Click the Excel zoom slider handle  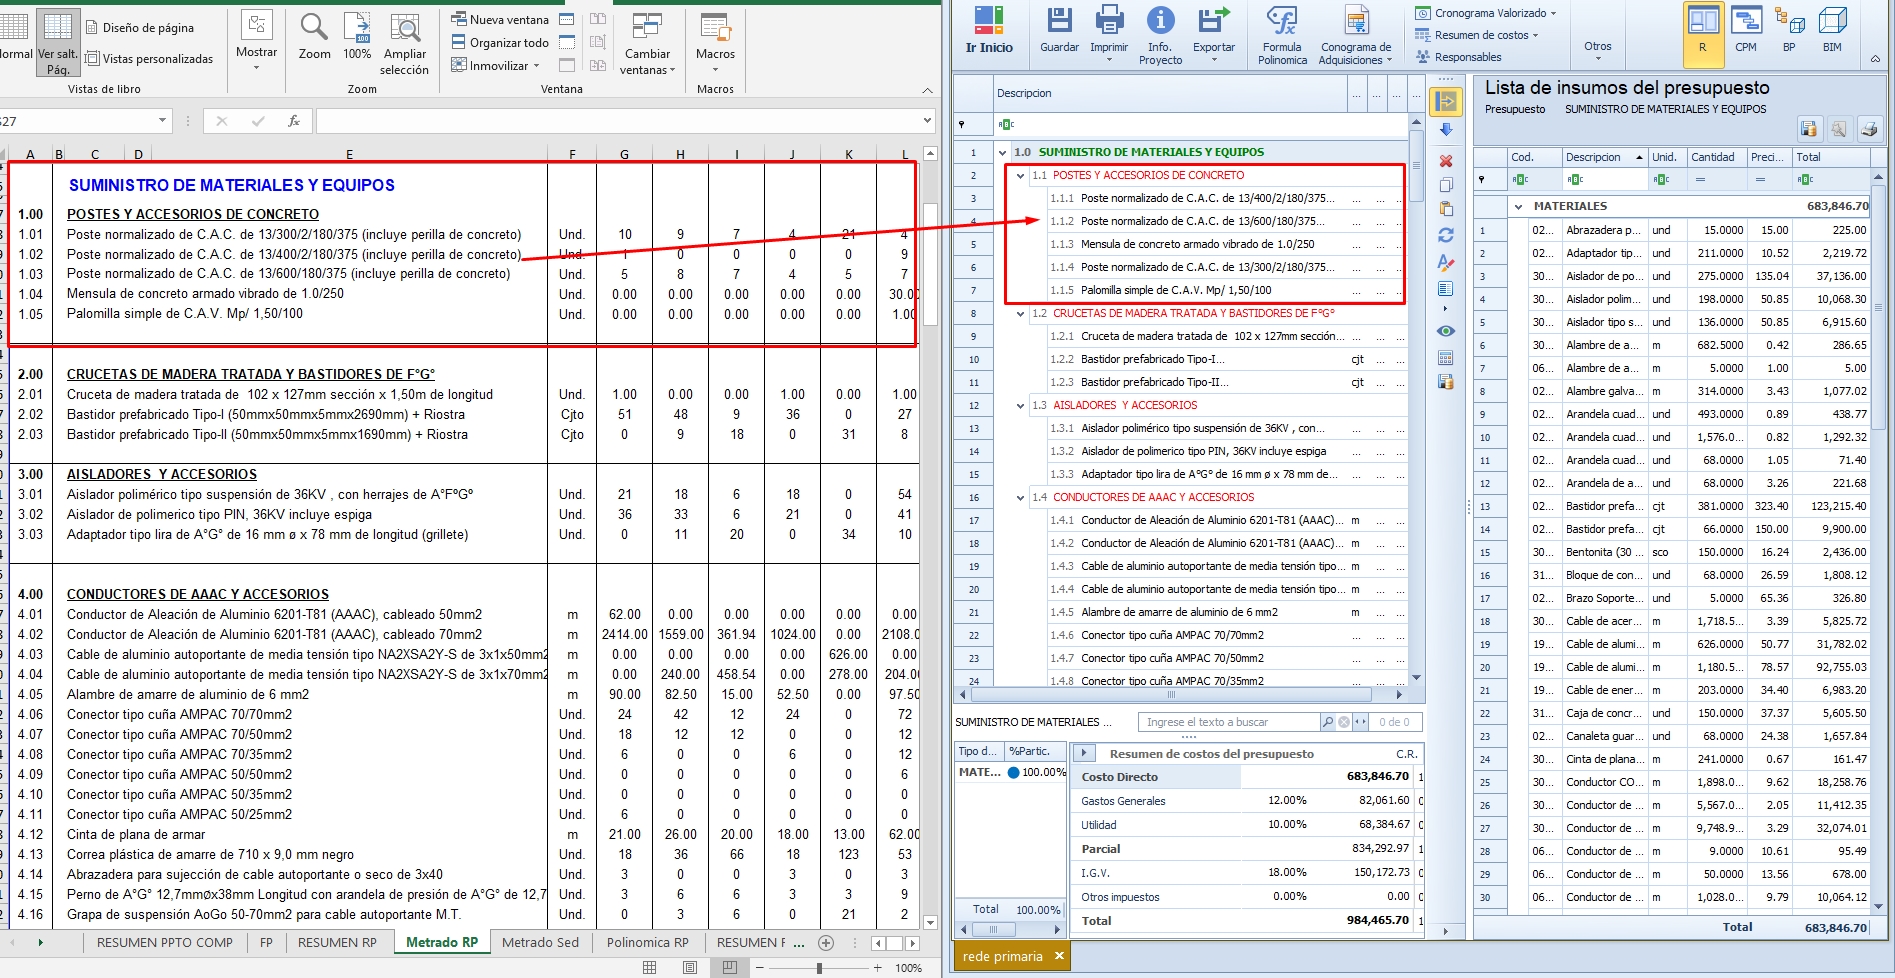(x=819, y=968)
